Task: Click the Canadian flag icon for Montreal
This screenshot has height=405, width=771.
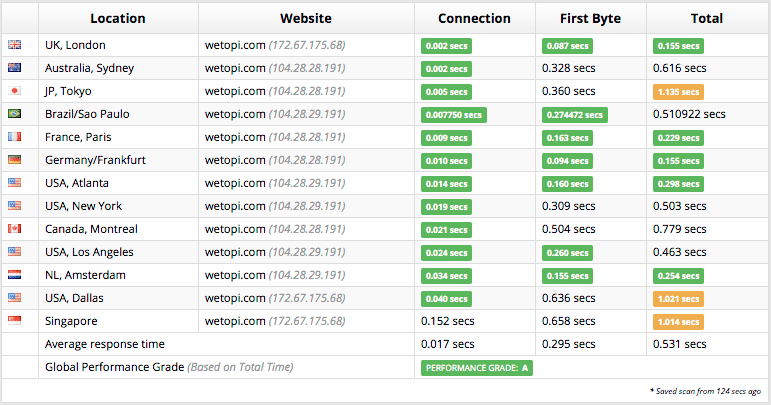Action: tap(15, 229)
